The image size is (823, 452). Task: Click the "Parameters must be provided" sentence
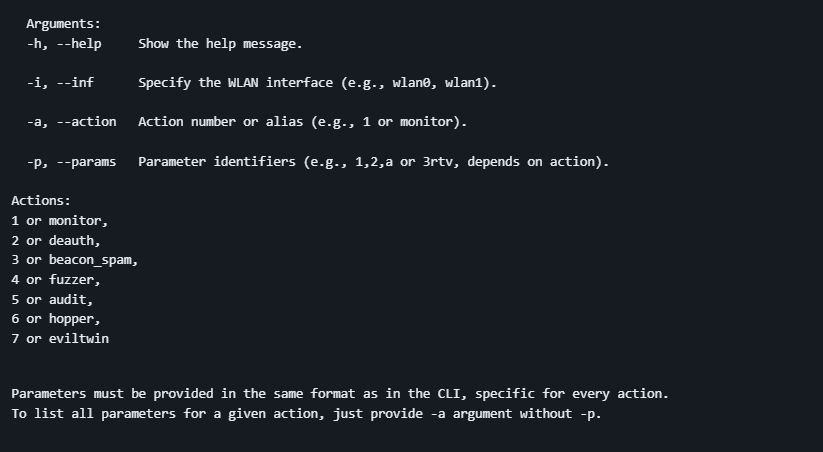(340, 394)
